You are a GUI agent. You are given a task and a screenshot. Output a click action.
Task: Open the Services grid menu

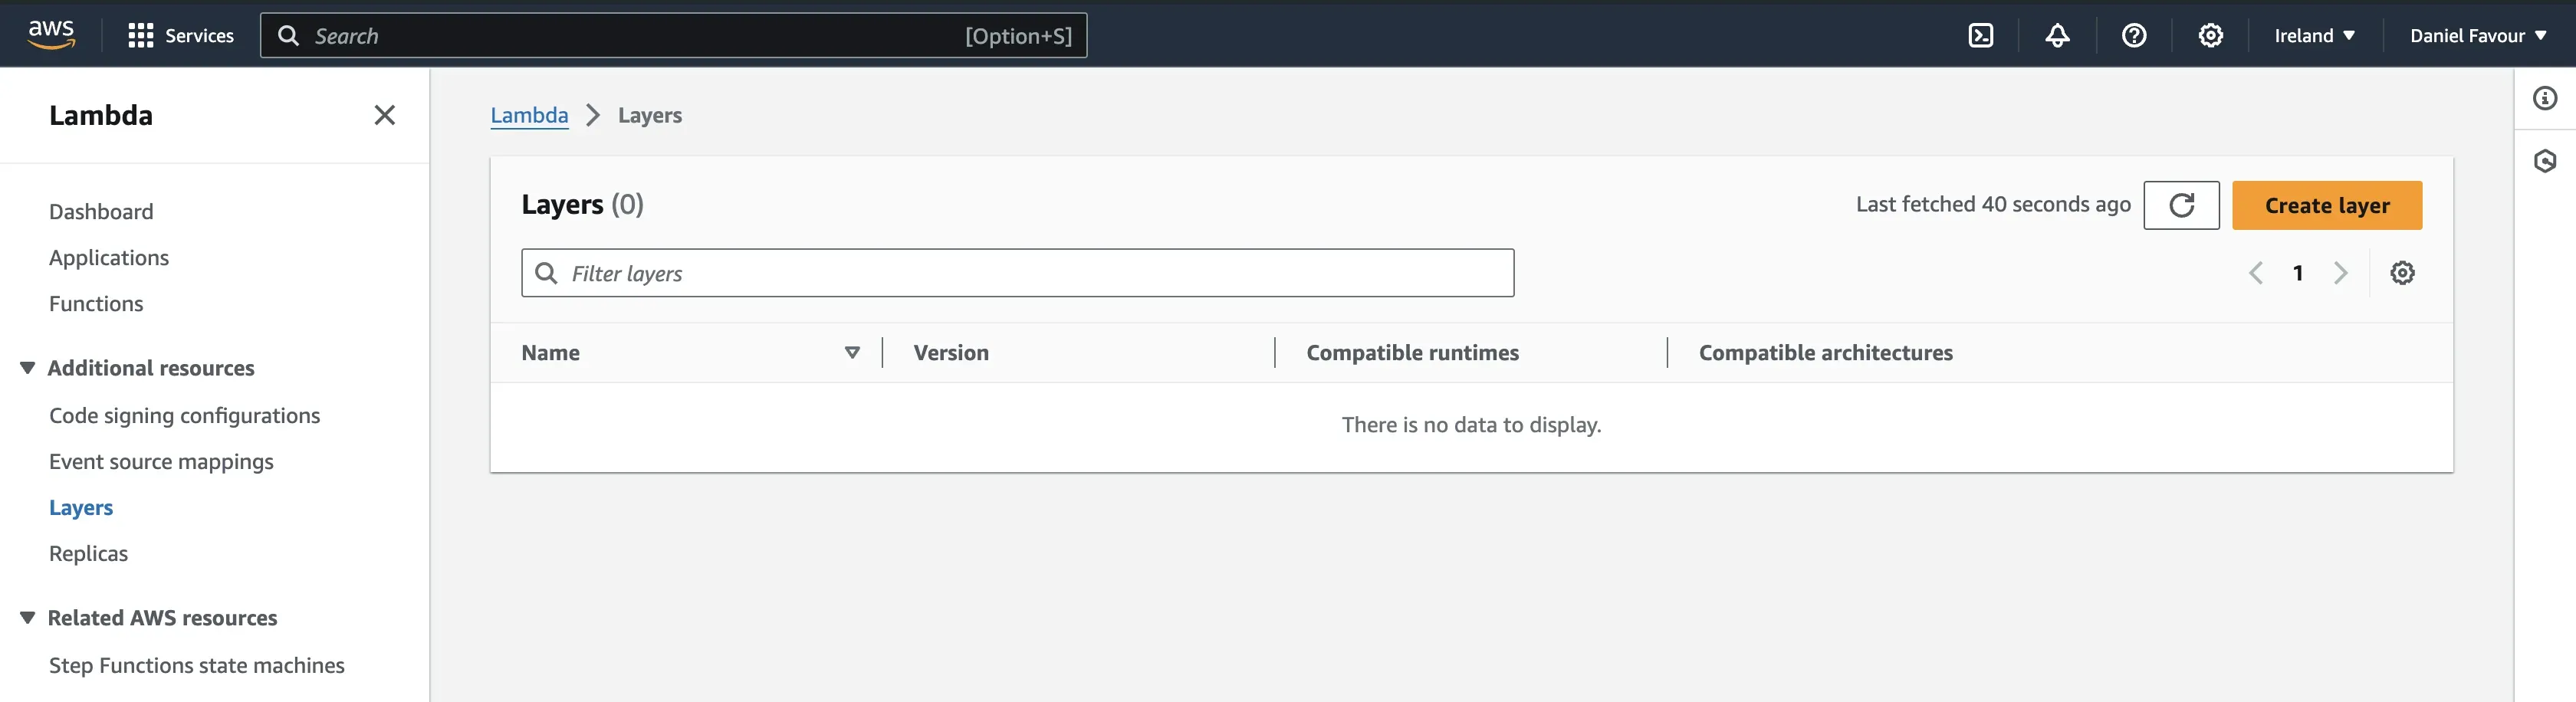click(x=141, y=36)
